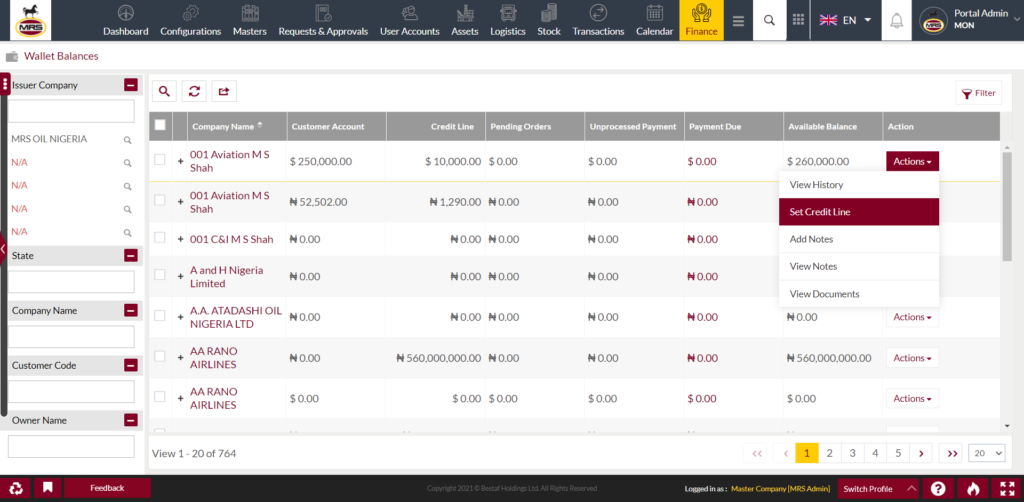The height and width of the screenshot is (502, 1024).
Task: Click the Feedback button
Action: point(107,488)
